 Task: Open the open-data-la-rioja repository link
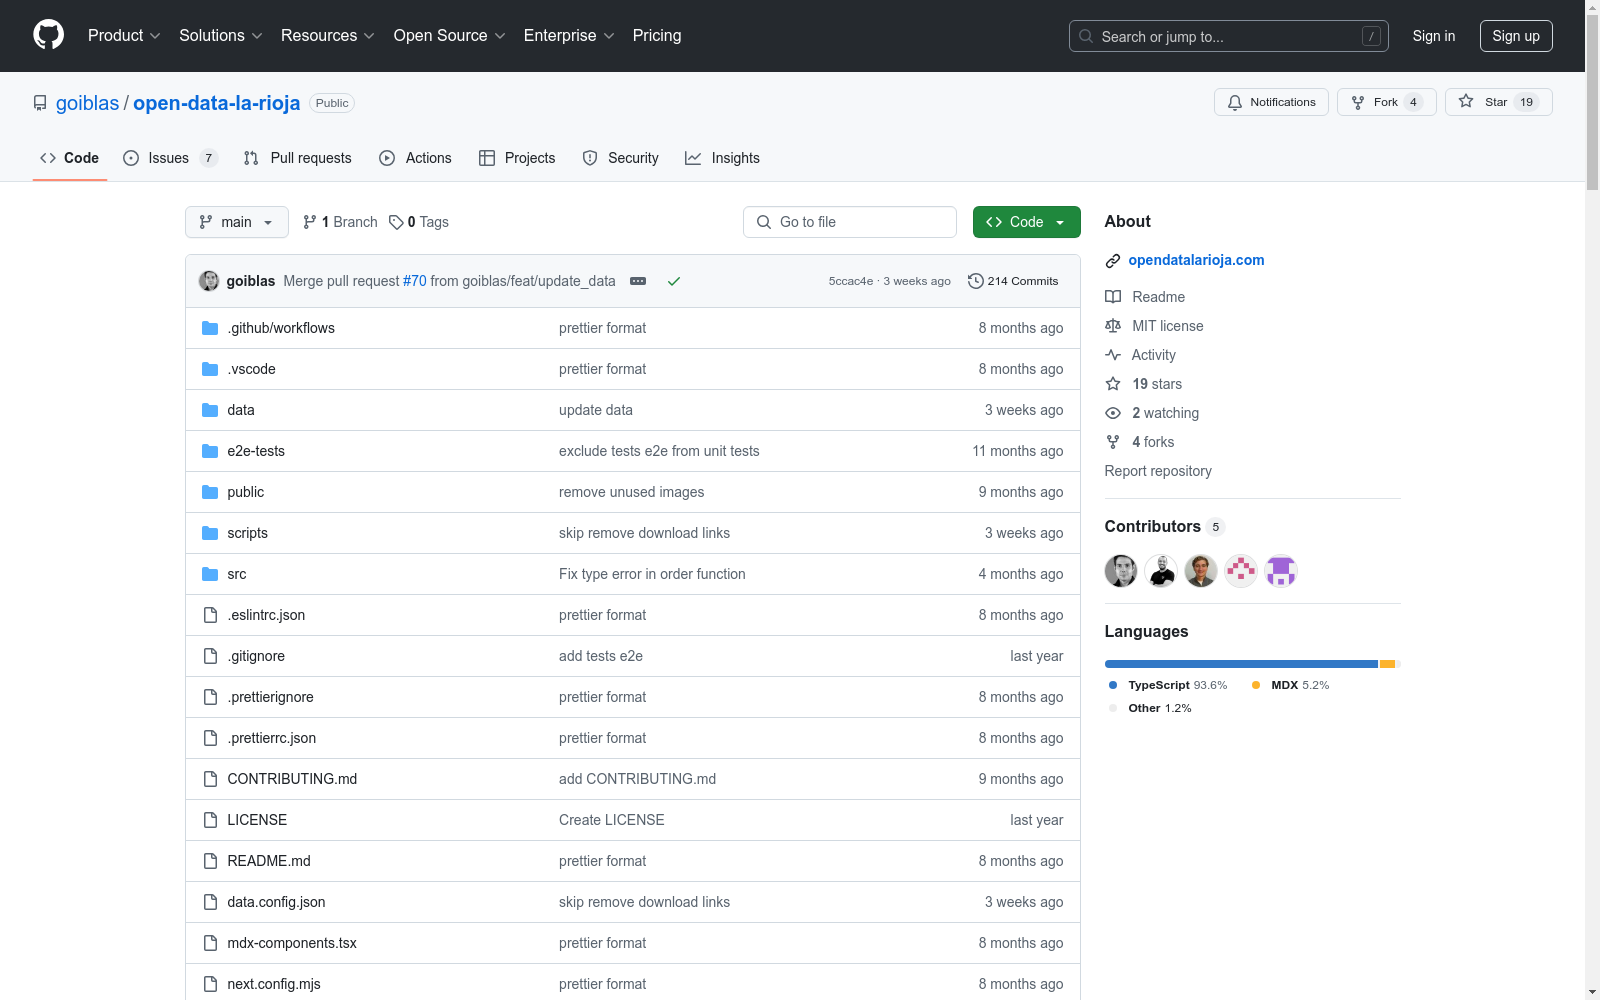click(217, 103)
